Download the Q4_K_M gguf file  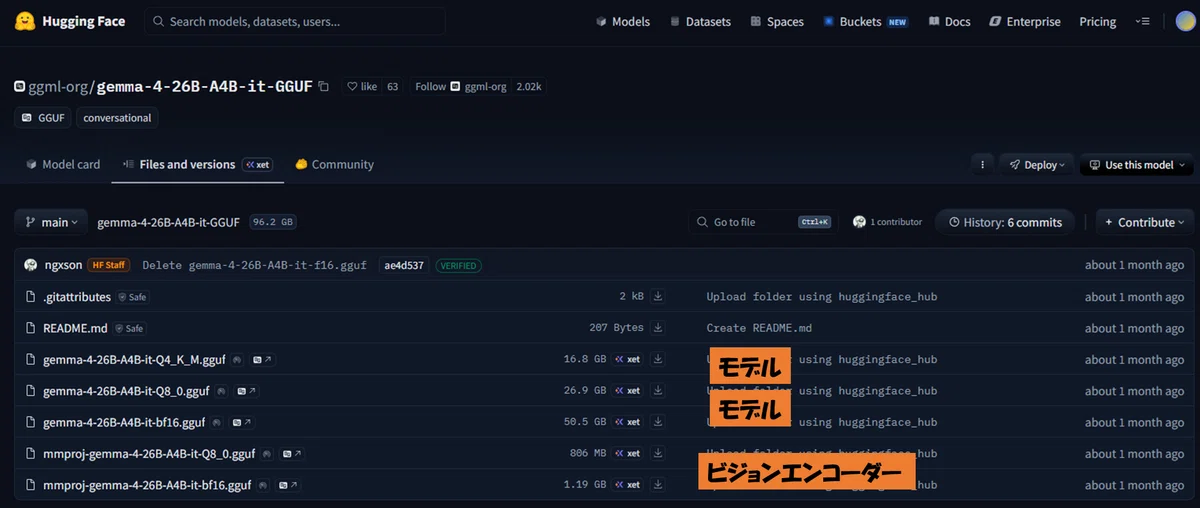tap(658, 359)
